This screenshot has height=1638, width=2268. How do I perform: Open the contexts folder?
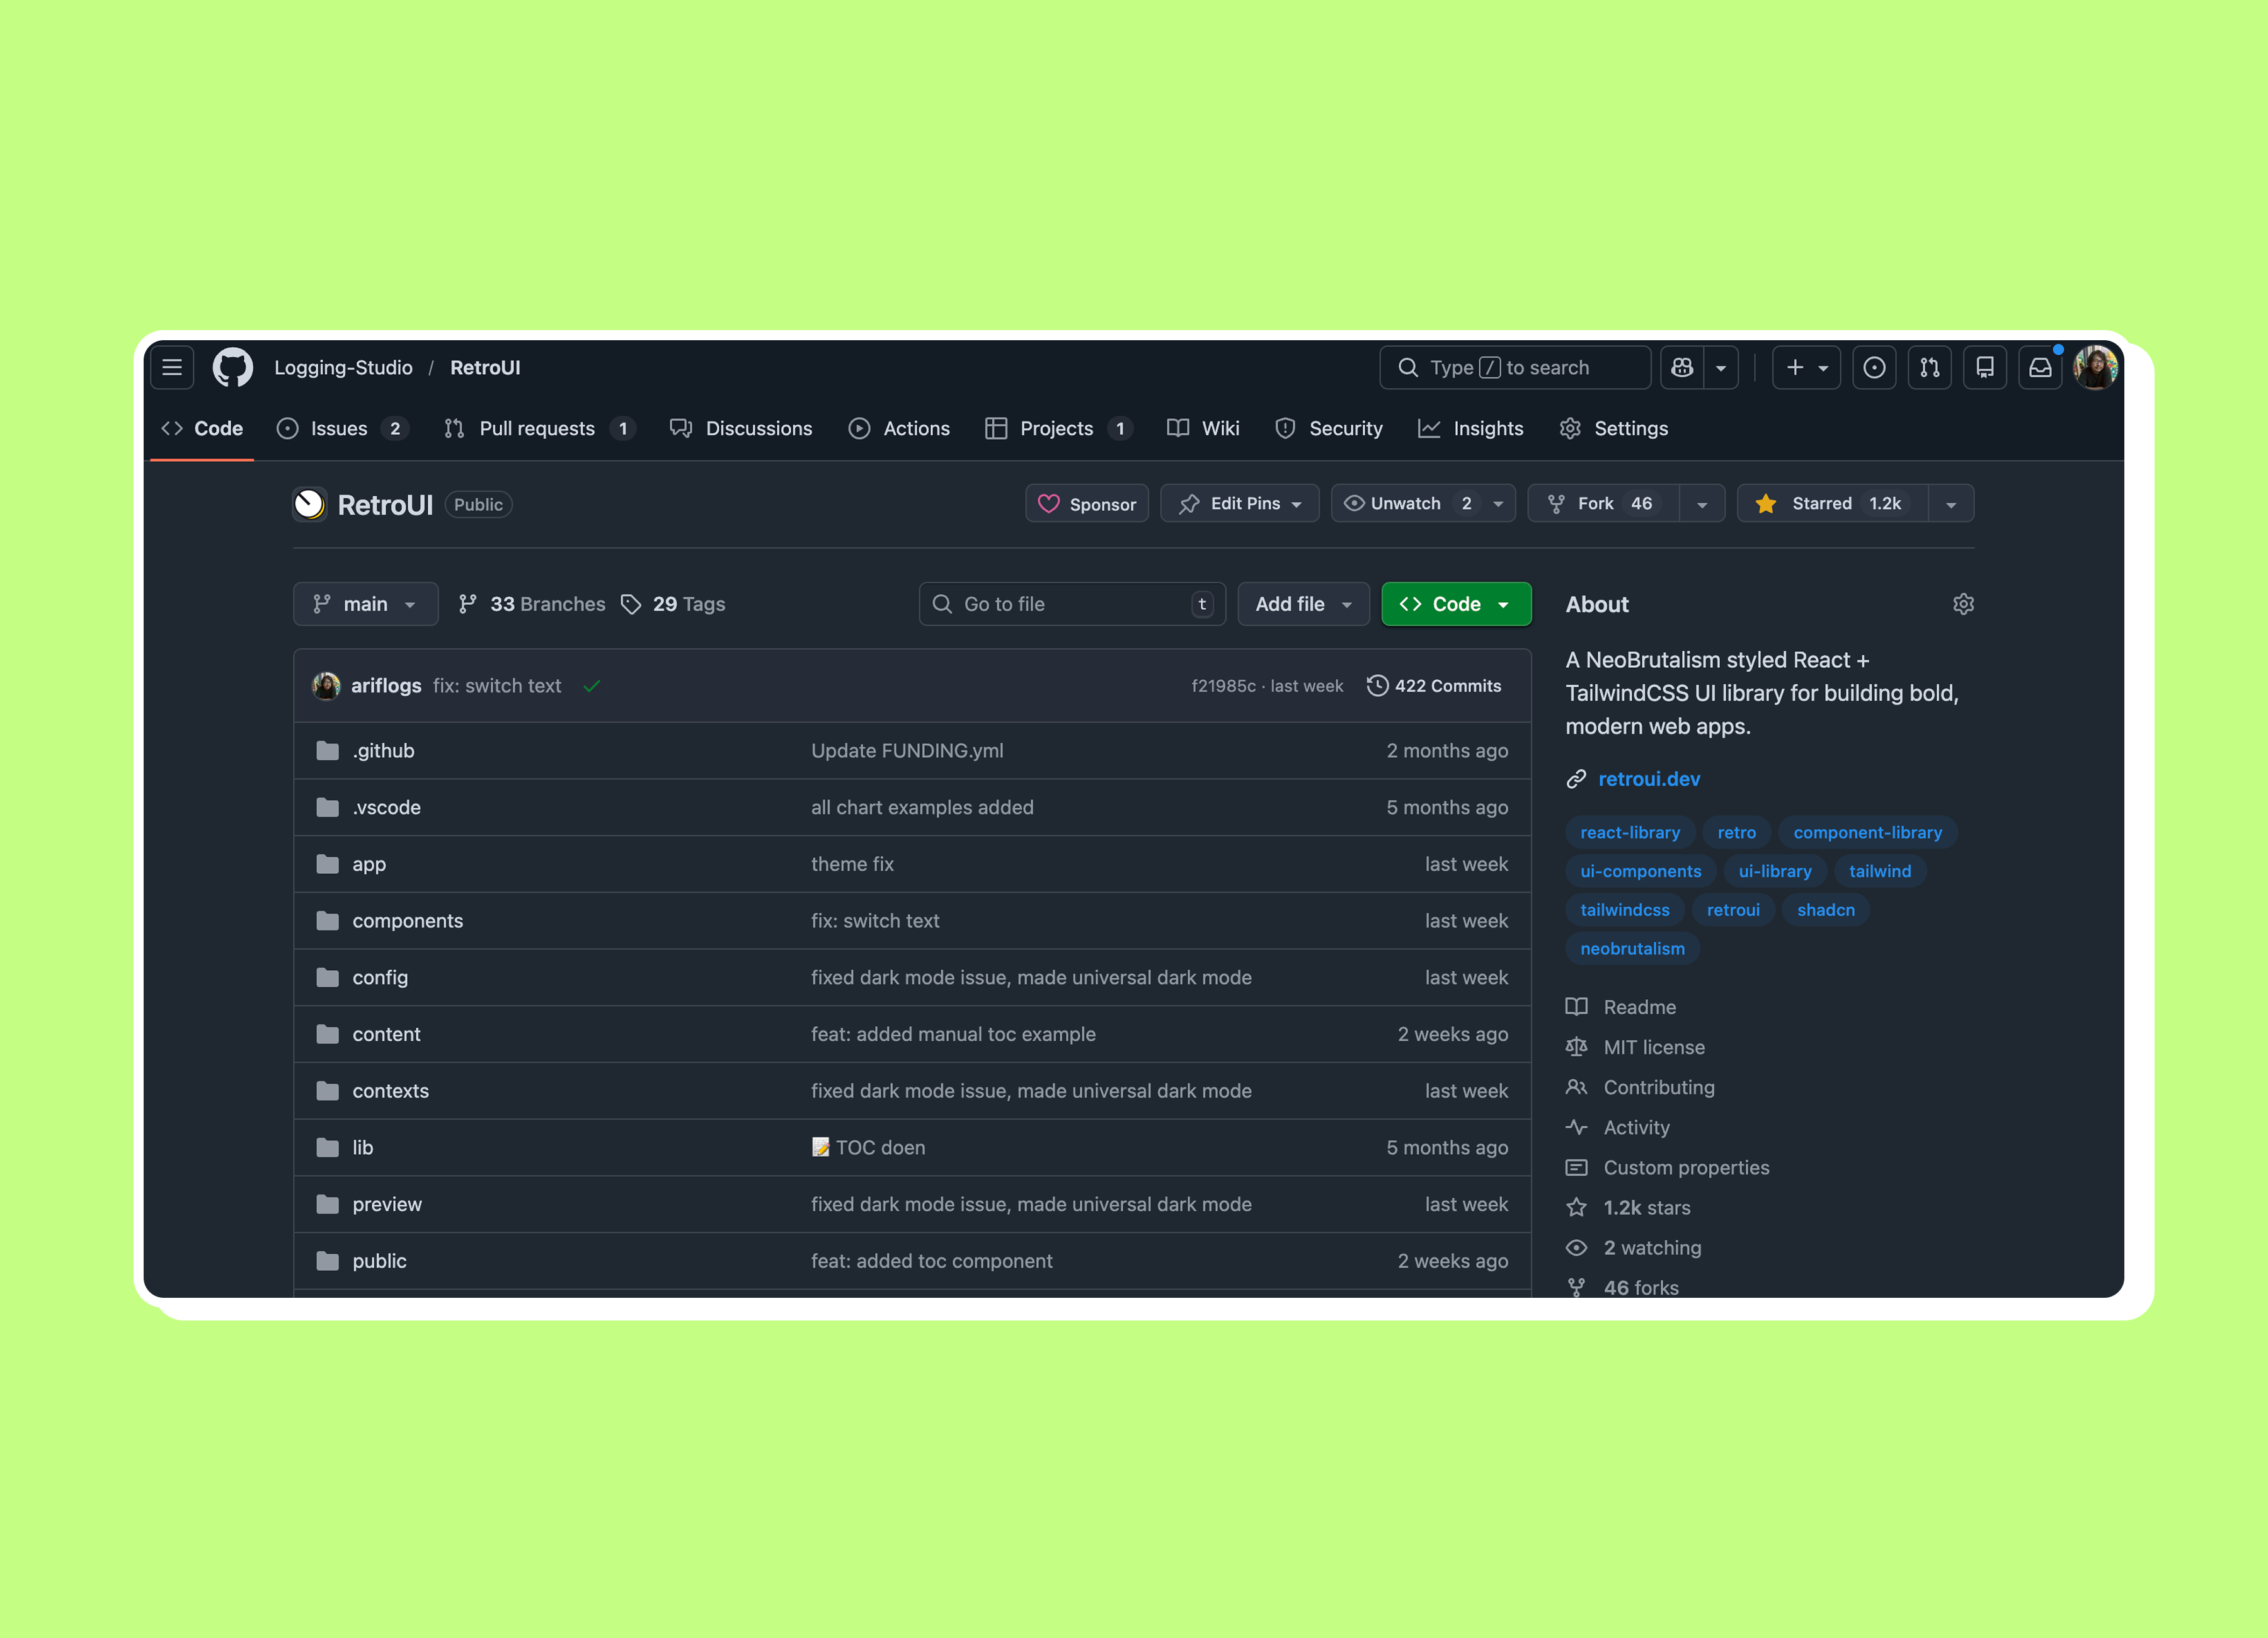pyautogui.click(x=390, y=1091)
